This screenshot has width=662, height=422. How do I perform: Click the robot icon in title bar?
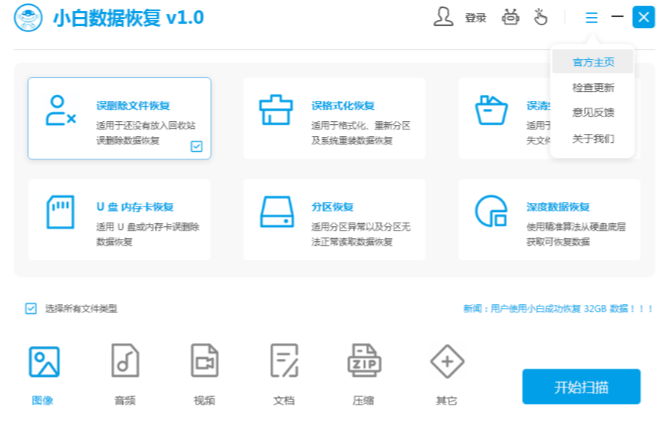tap(510, 17)
